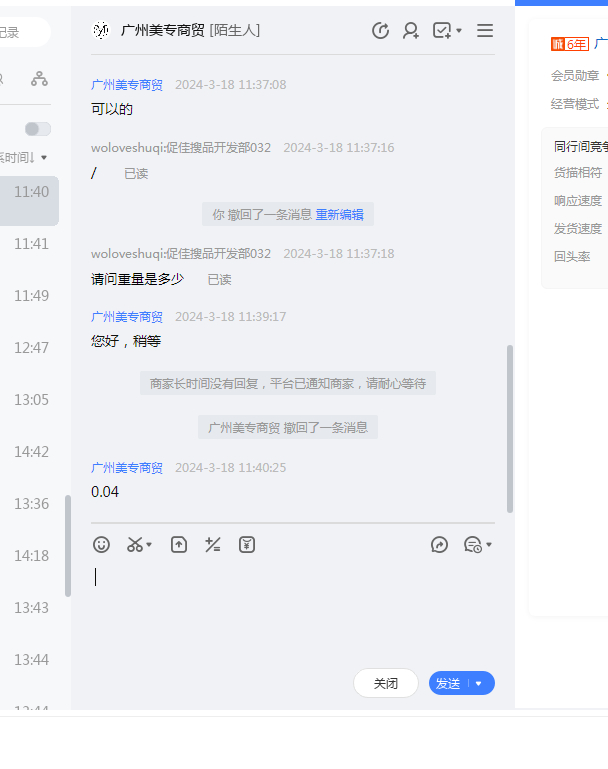The width and height of the screenshot is (608, 769).
Task: Click the message 可以的
Action: [x=112, y=109]
